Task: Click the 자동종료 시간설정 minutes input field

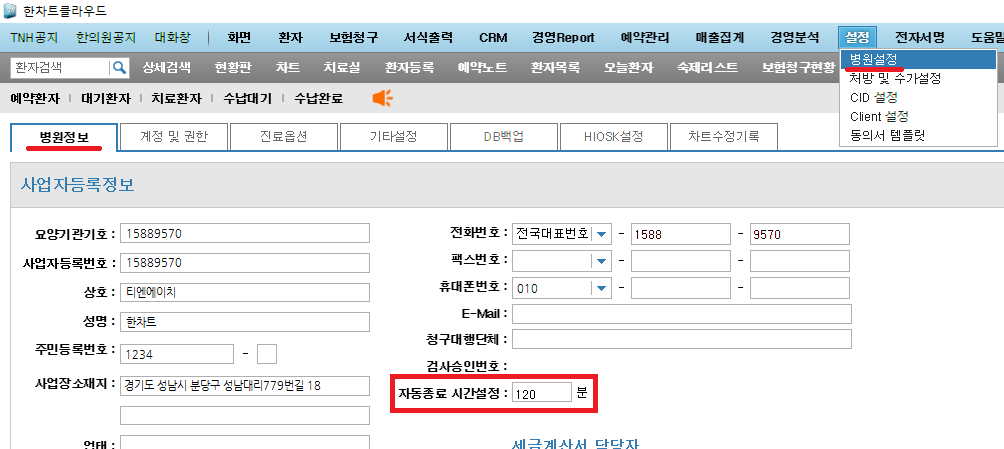Action: [x=541, y=394]
